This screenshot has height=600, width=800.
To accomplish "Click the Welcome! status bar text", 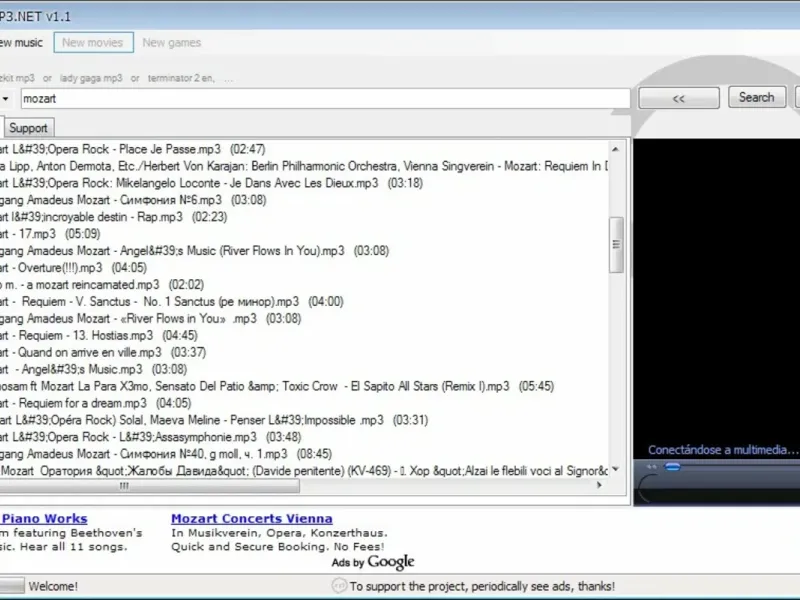I will pyautogui.click(x=53, y=586).
